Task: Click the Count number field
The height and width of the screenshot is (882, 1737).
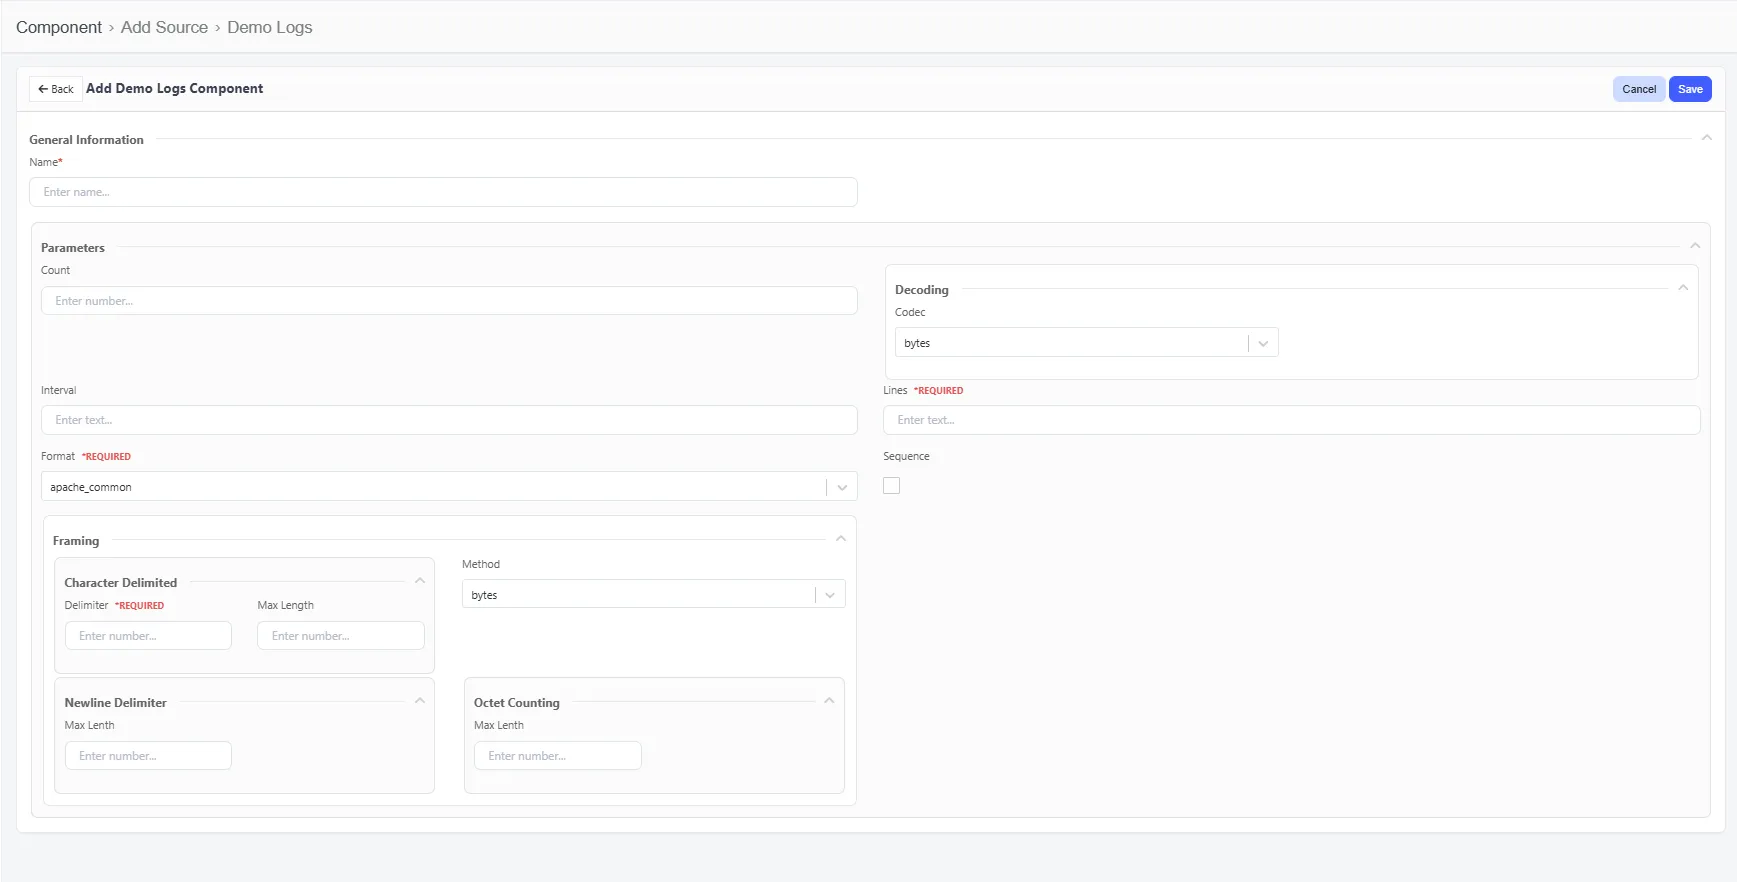Action: coord(449,301)
